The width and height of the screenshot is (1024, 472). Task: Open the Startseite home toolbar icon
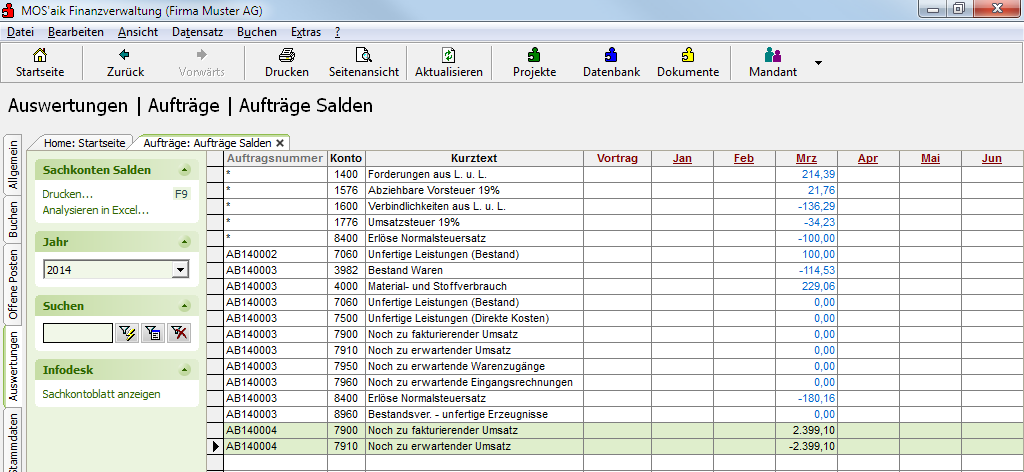pyautogui.click(x=40, y=63)
